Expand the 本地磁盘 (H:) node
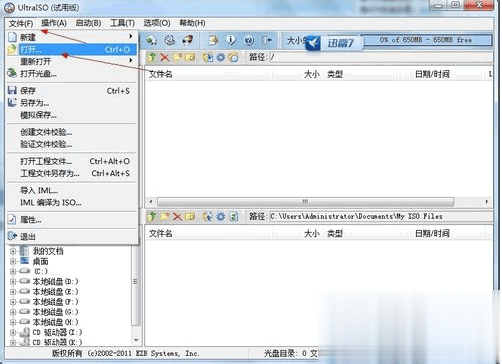 (x=13, y=322)
